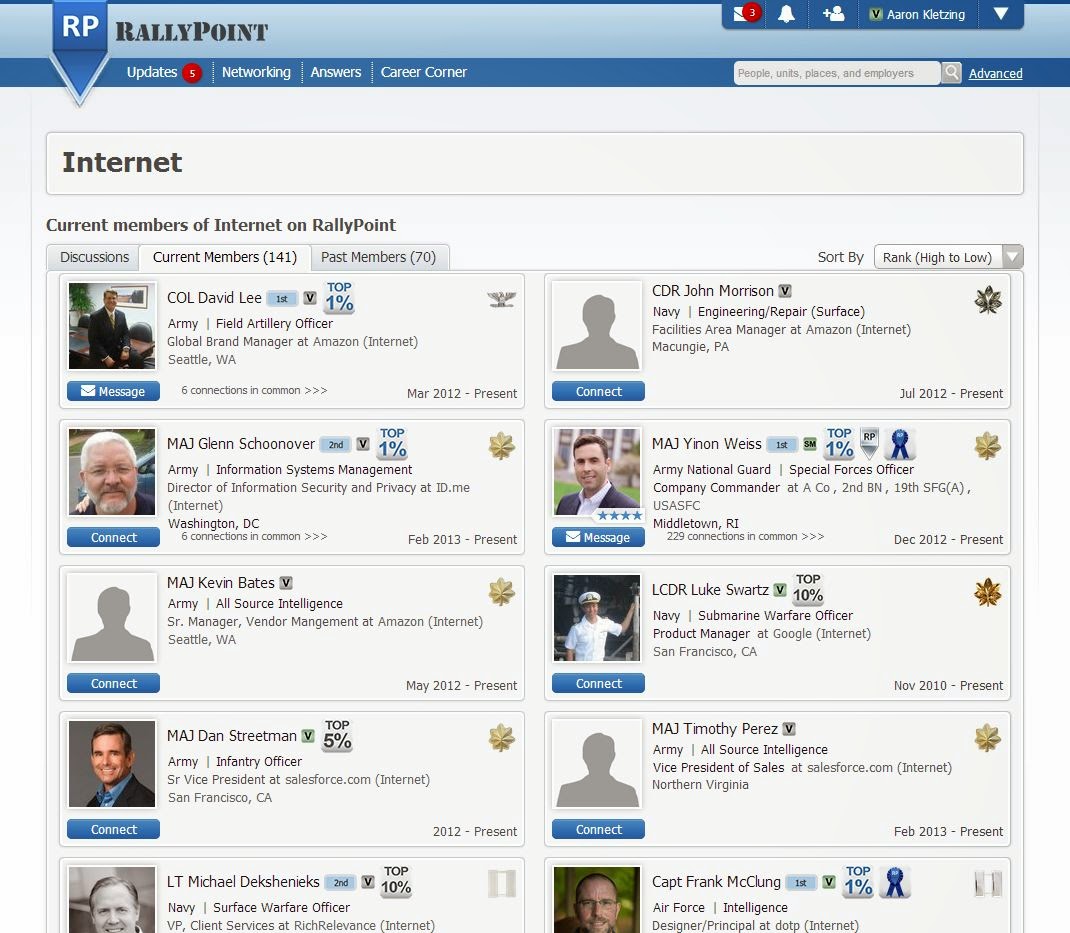This screenshot has height=933, width=1070.
Task: Click Yinon Weiss gold oak leaf insignia
Action: point(987,446)
